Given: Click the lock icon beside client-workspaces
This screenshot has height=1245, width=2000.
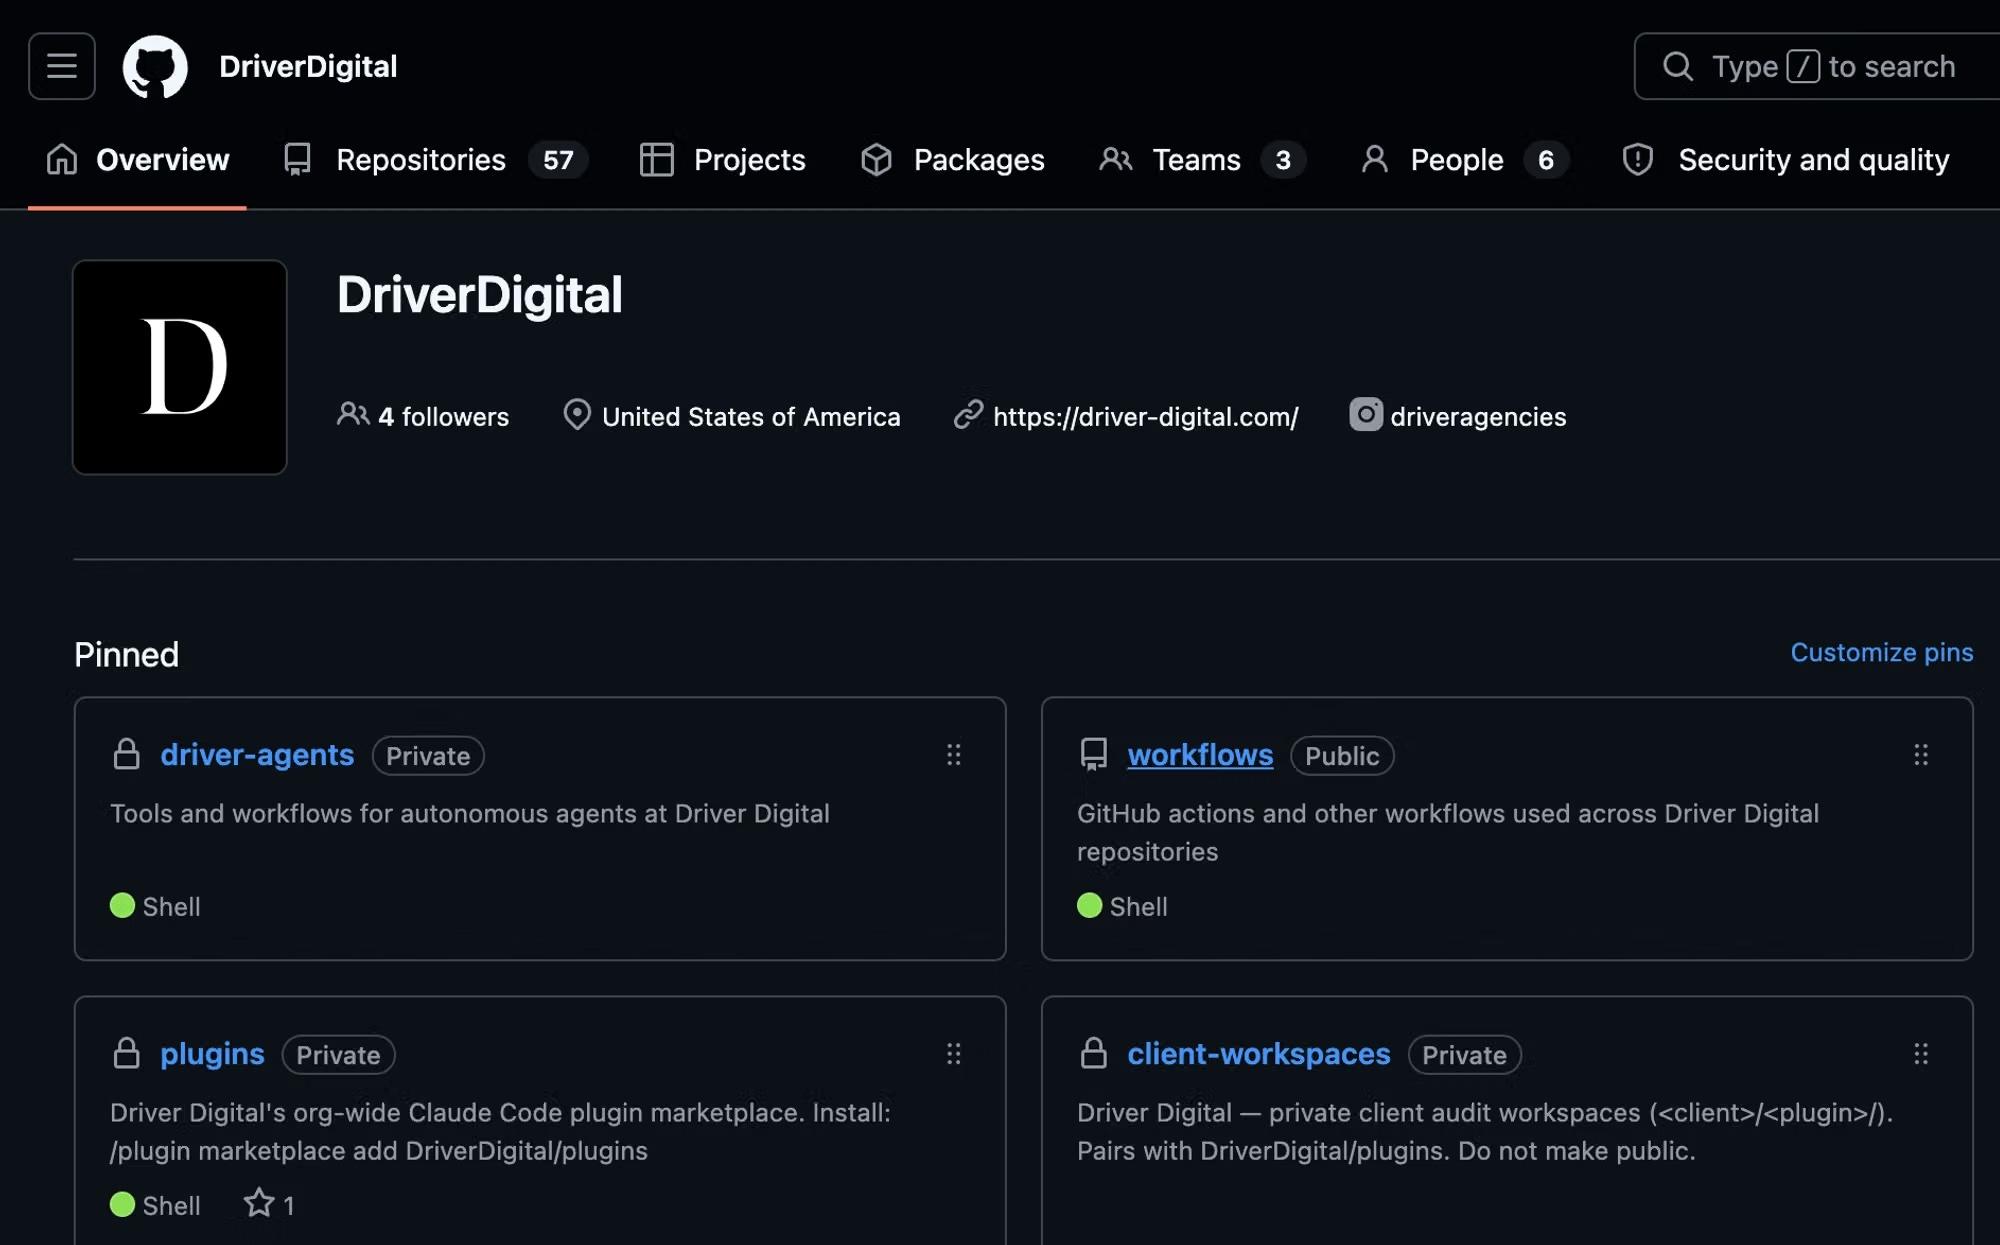Looking at the screenshot, I should click(x=1094, y=1053).
